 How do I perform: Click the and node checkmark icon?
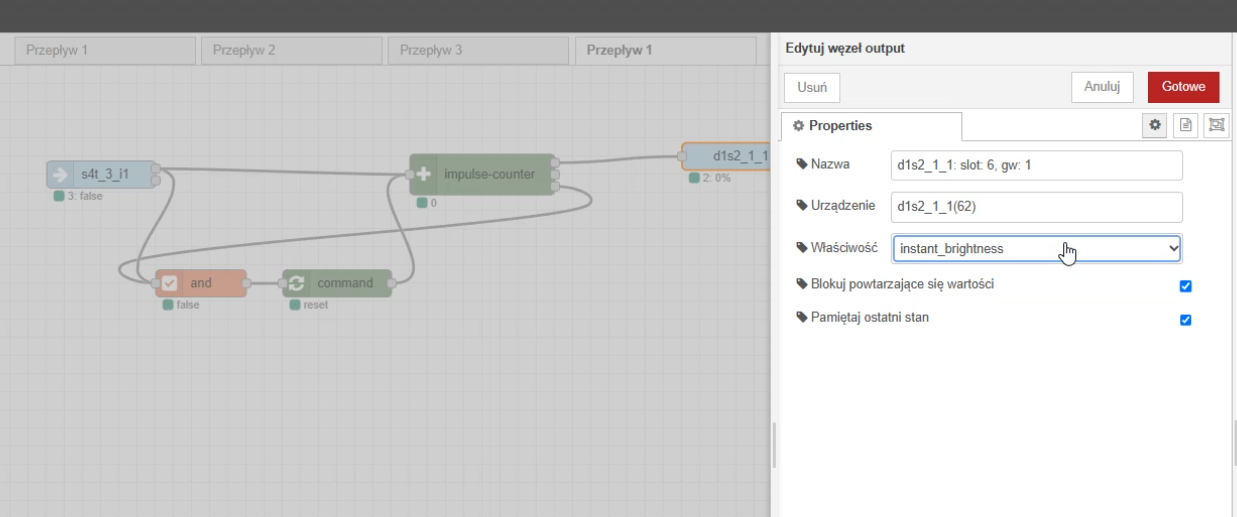point(169,283)
